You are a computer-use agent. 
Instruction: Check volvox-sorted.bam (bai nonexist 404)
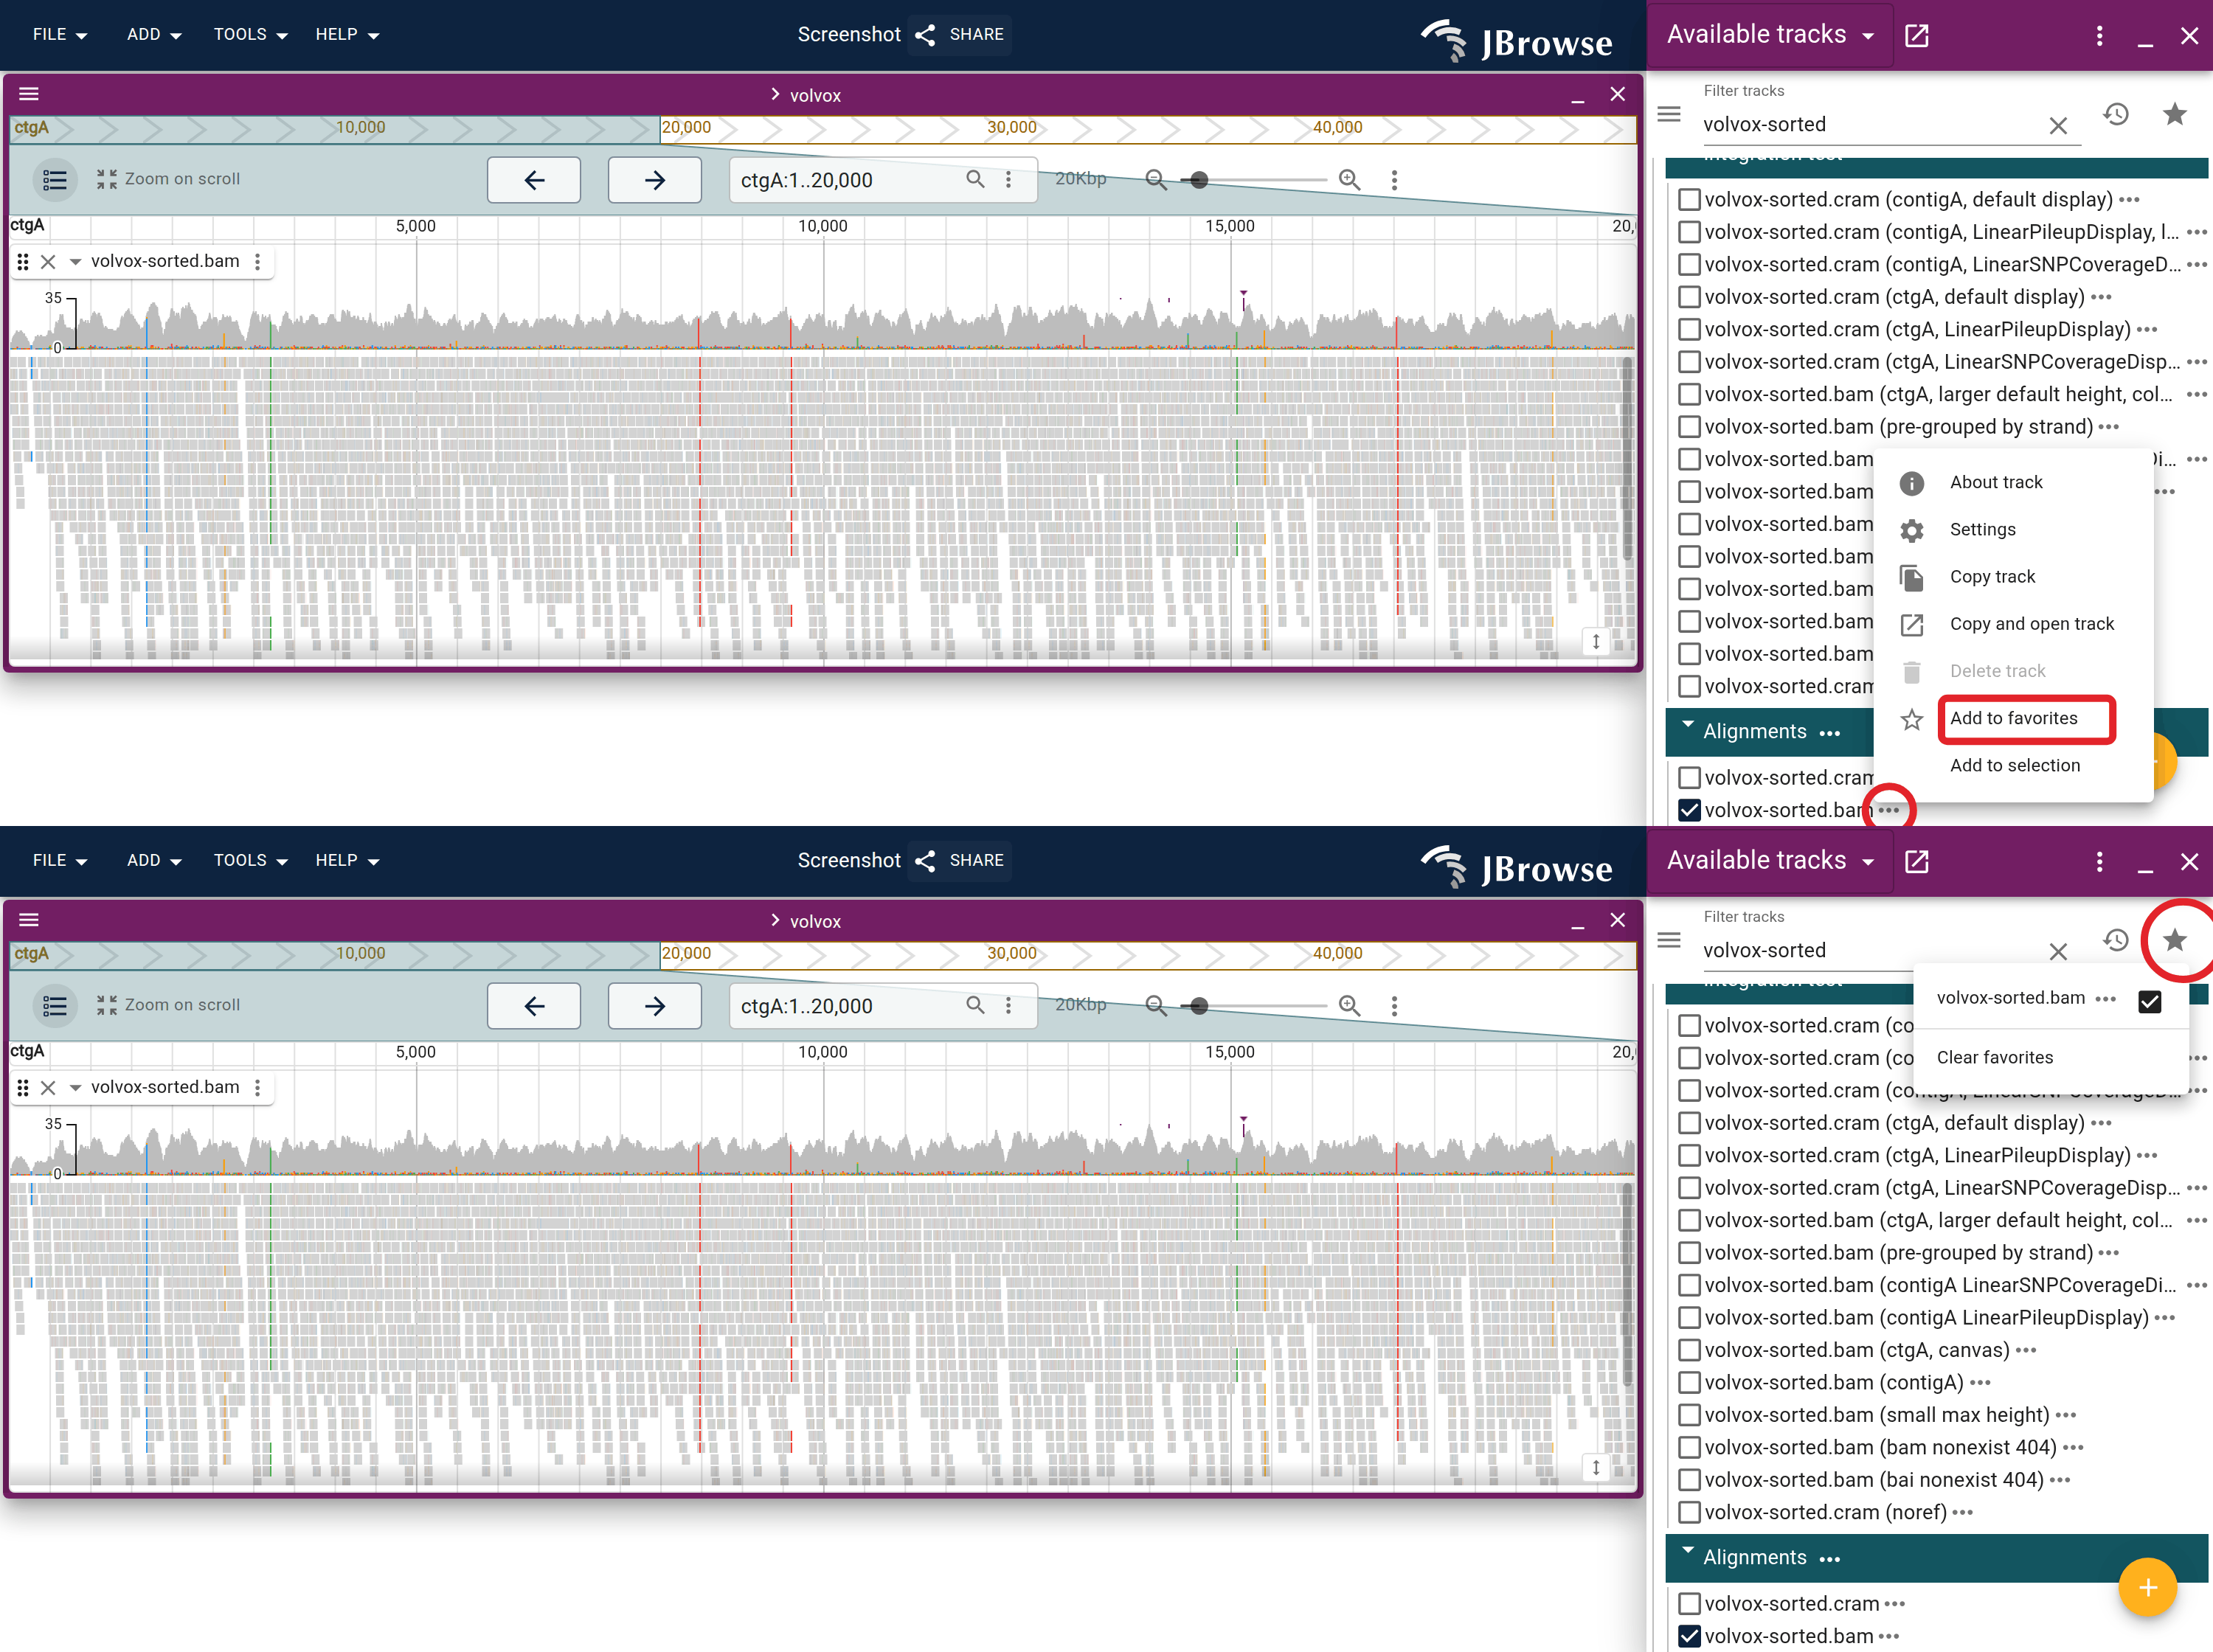[x=1689, y=1480]
